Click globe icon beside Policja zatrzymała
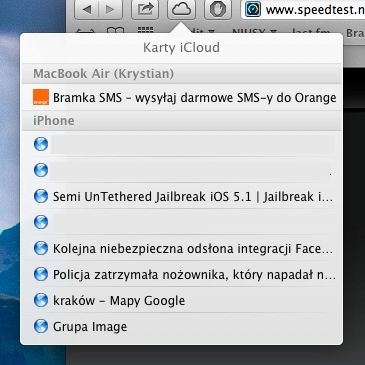The width and height of the screenshot is (365, 365). click(x=41, y=274)
